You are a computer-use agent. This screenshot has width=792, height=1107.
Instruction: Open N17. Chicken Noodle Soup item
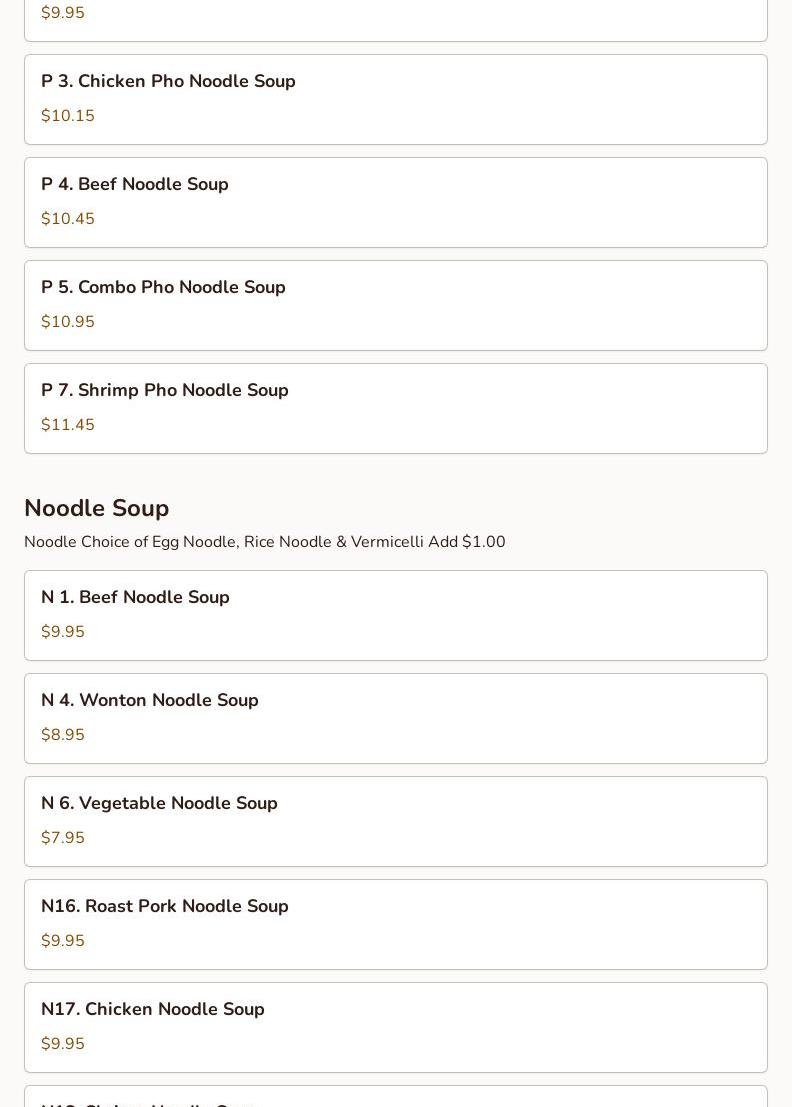(395, 1028)
